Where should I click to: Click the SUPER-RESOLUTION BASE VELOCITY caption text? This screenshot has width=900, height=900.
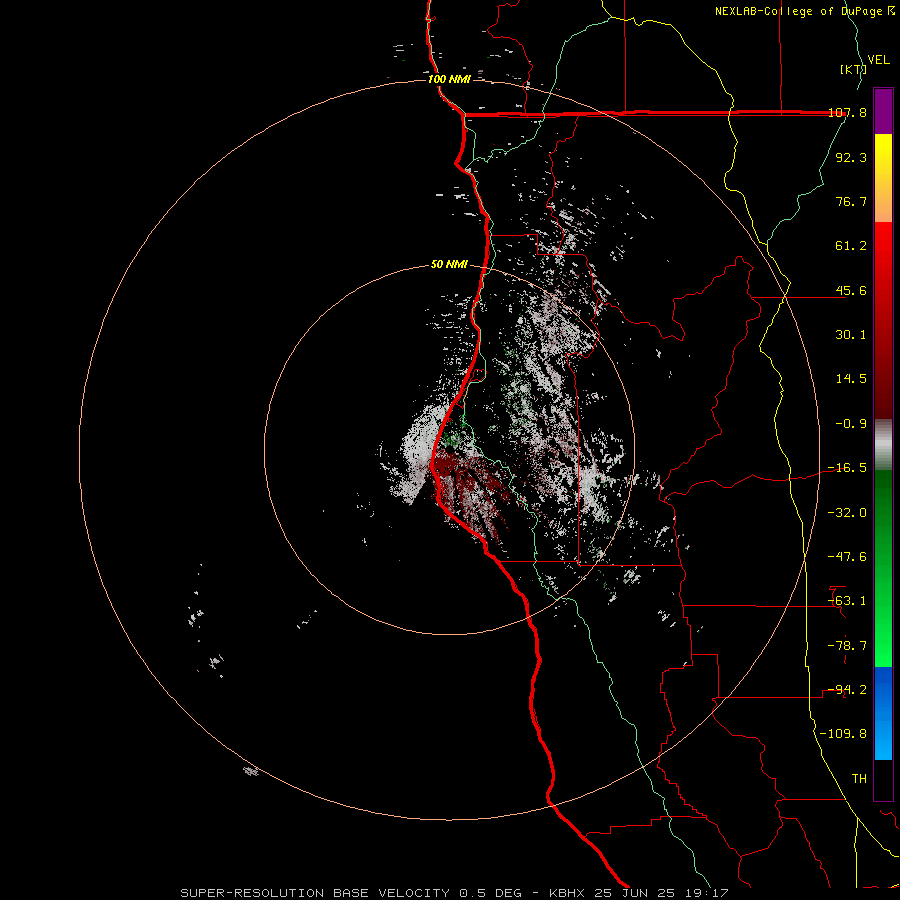[315, 893]
